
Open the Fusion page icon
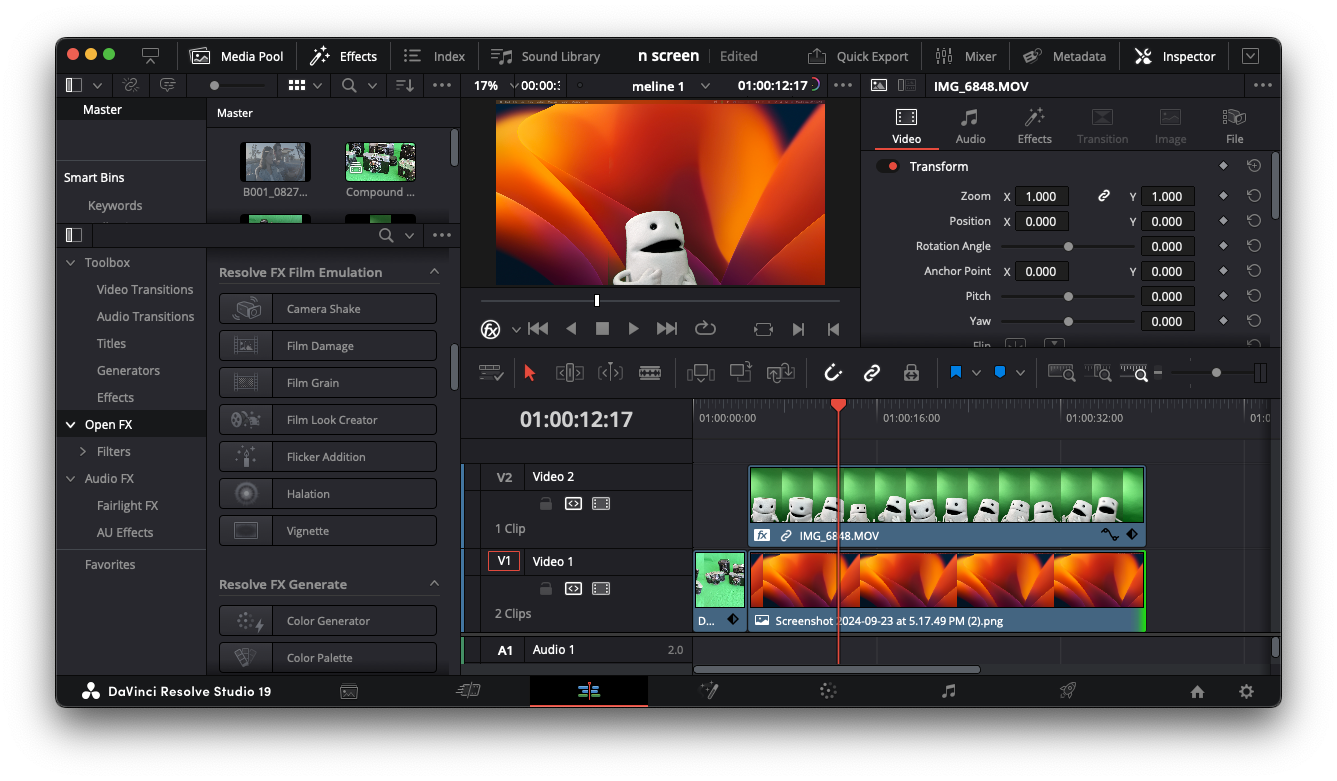click(x=709, y=691)
